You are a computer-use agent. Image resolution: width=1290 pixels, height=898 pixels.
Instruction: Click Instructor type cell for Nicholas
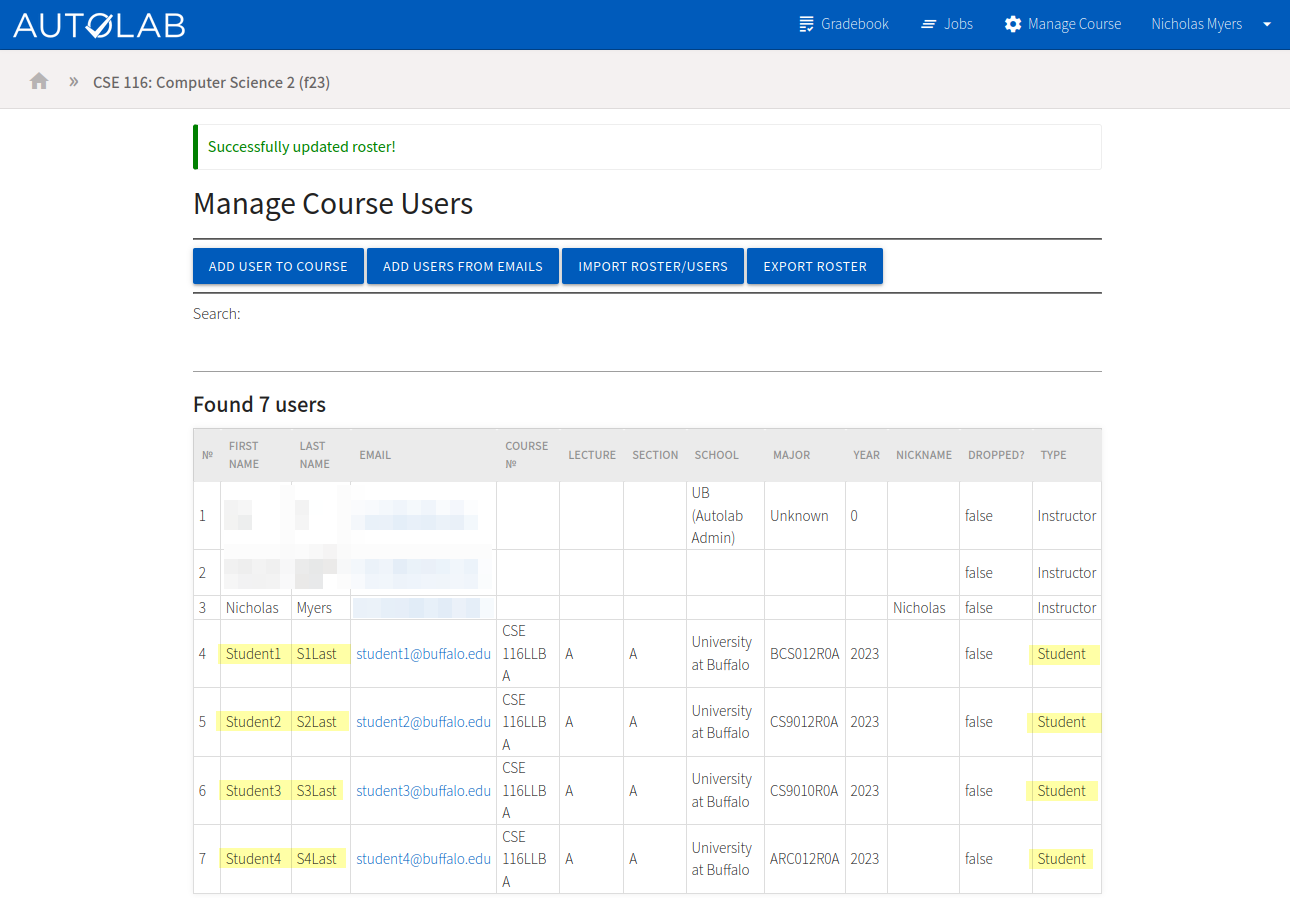click(1067, 608)
